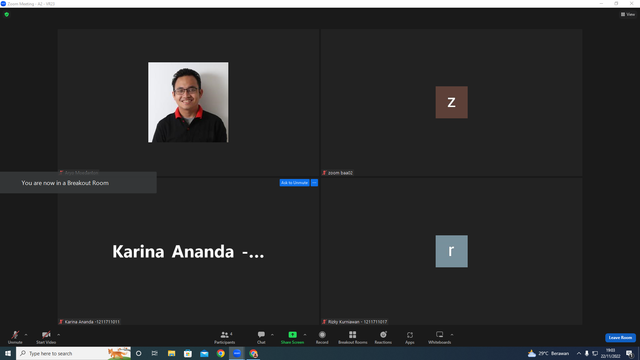The width and height of the screenshot is (640, 360).
Task: Click the green encryption shield icon
Action: pyautogui.click(x=7, y=14)
